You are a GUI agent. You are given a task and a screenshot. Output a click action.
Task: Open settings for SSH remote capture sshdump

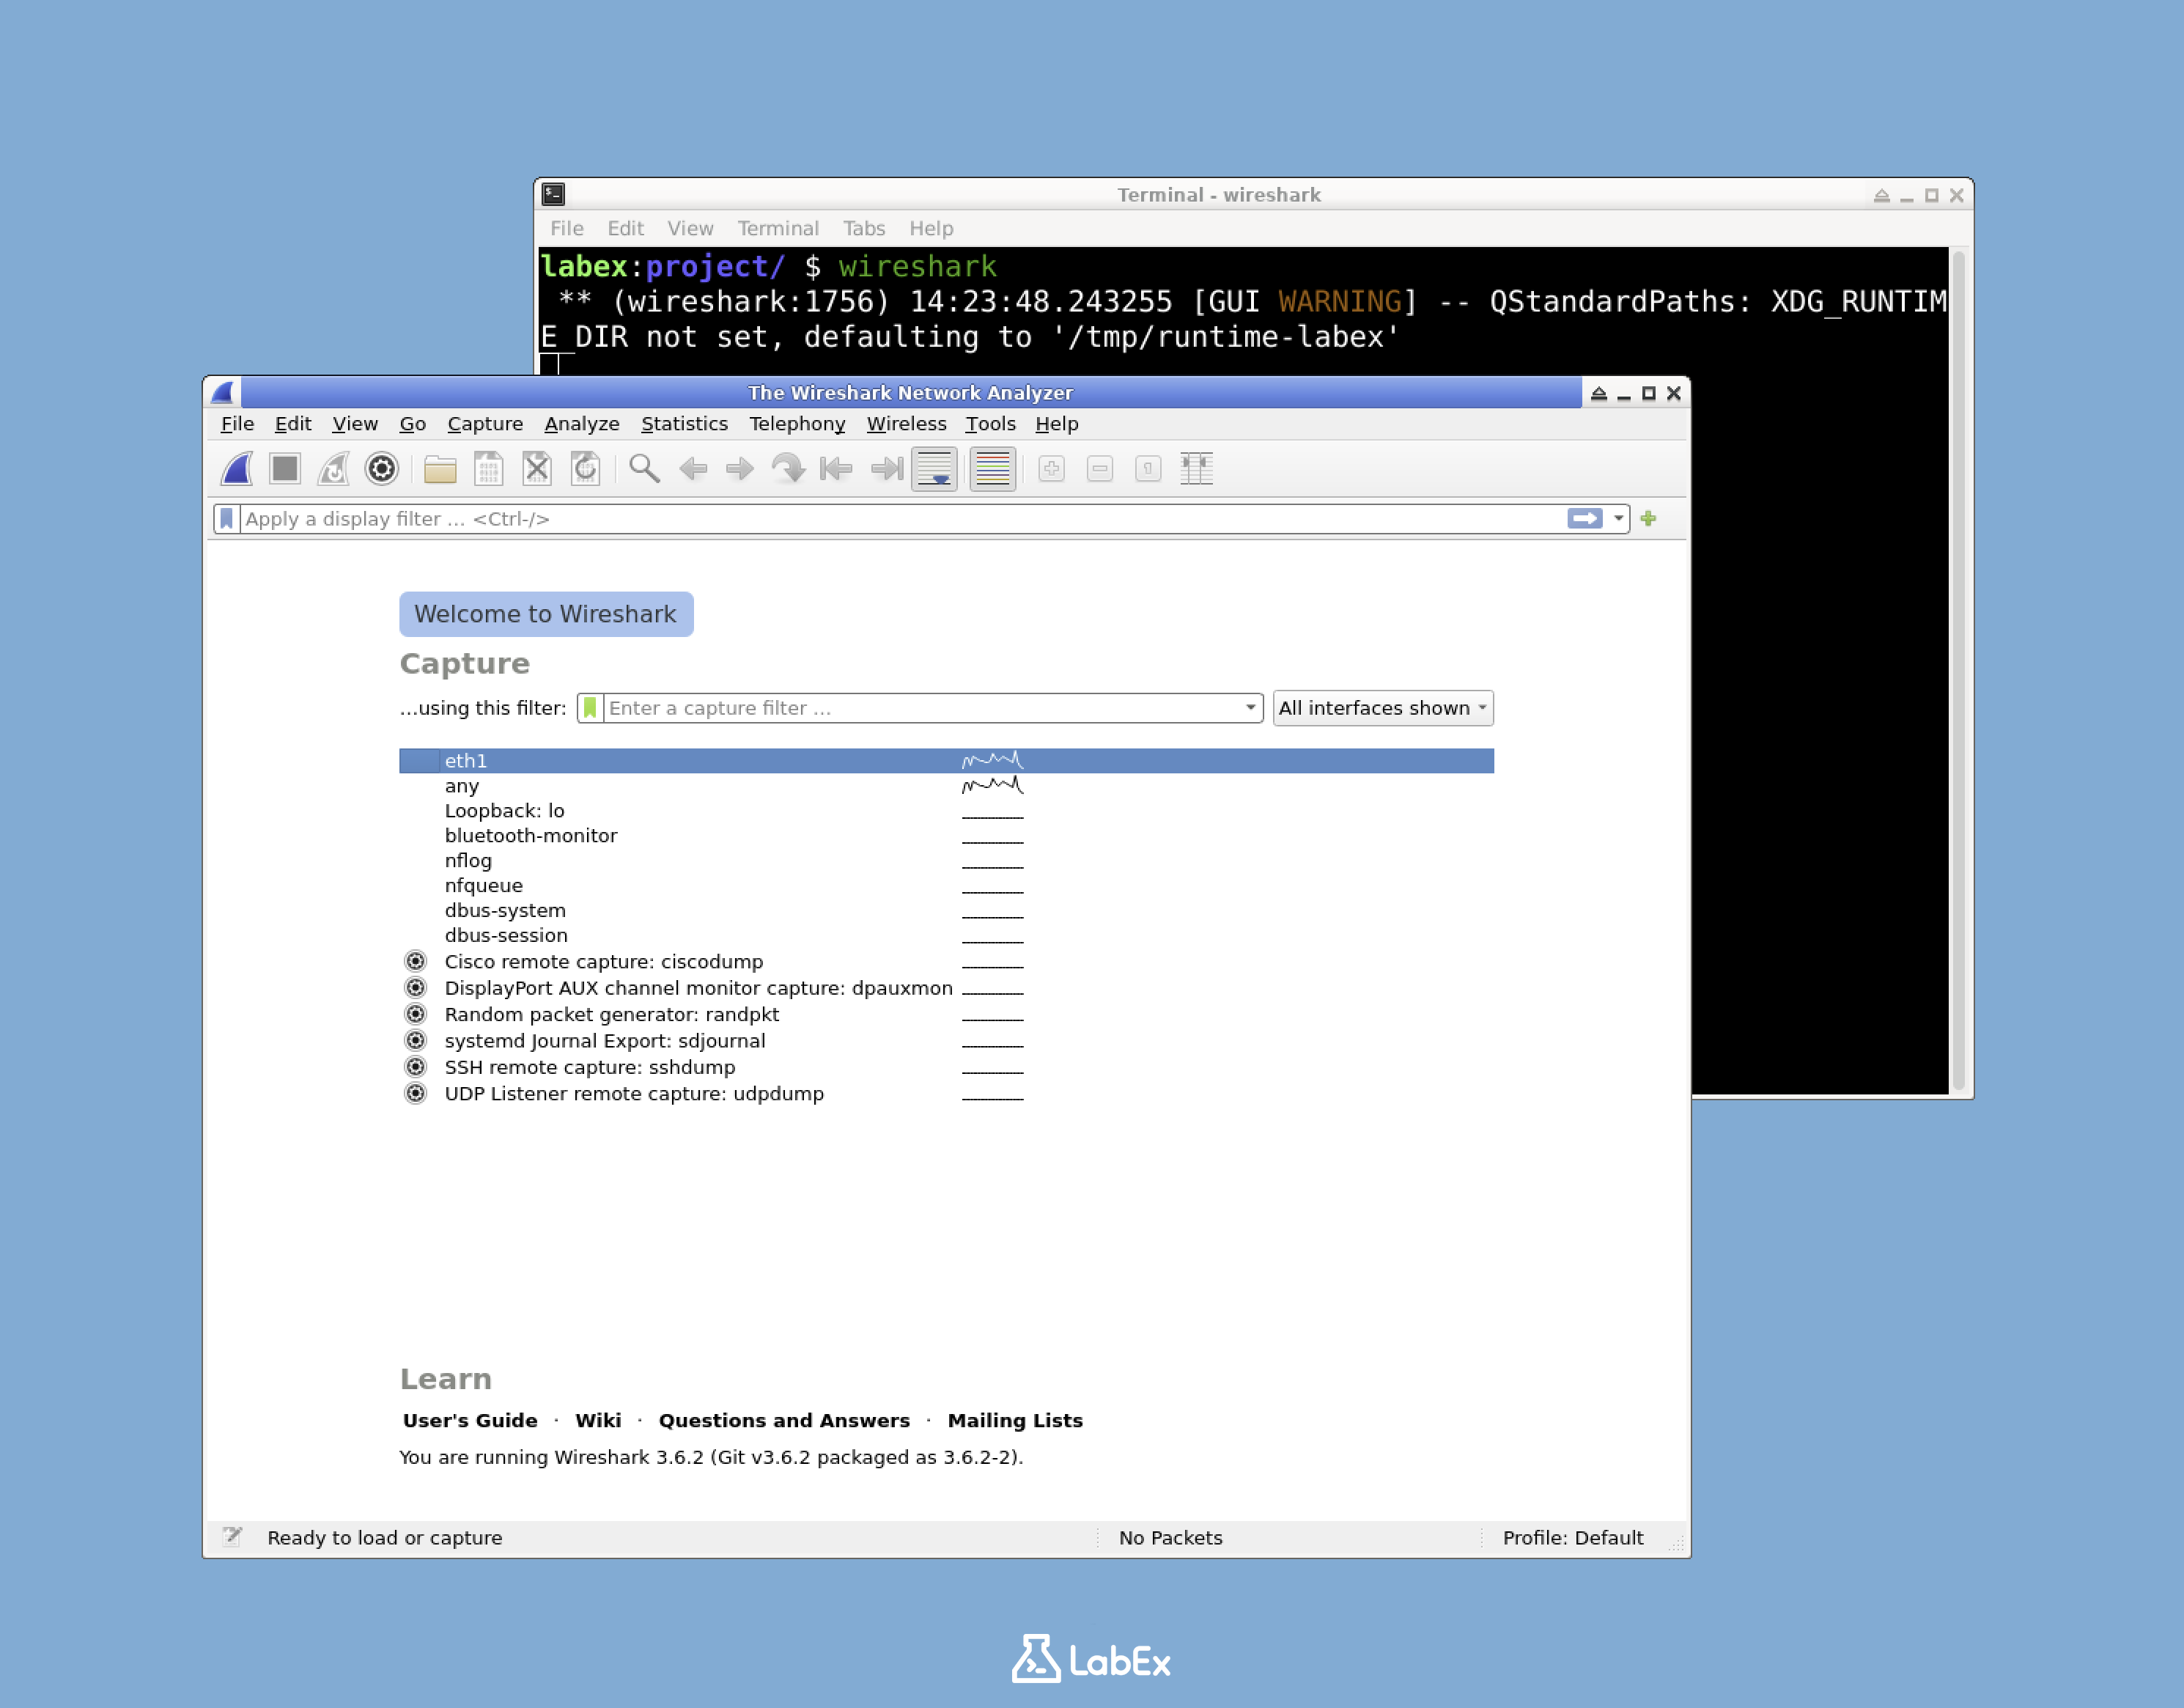[416, 1066]
